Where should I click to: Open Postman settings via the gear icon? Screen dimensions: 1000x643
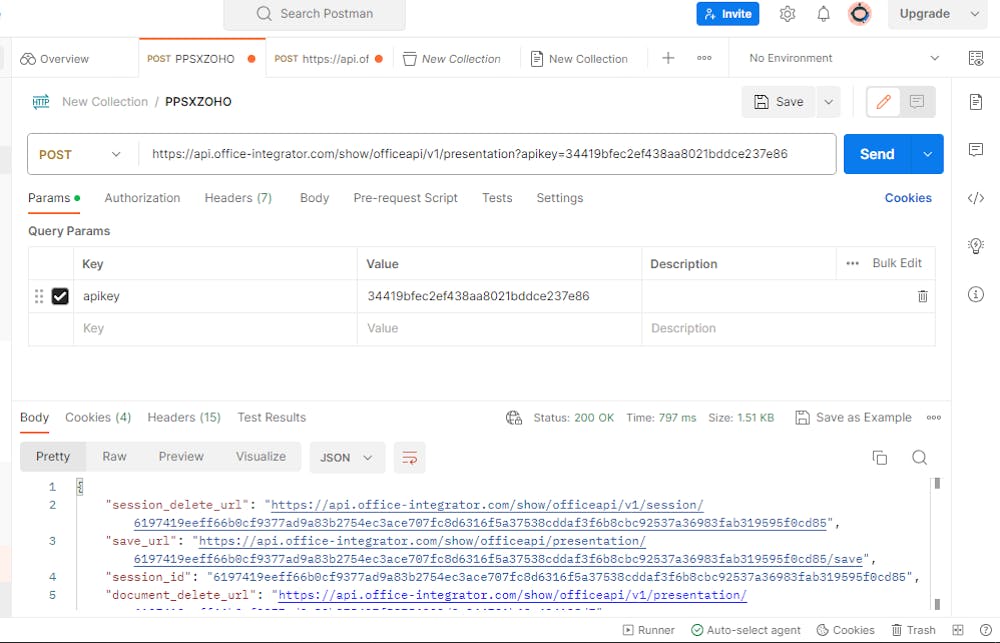[x=787, y=14]
